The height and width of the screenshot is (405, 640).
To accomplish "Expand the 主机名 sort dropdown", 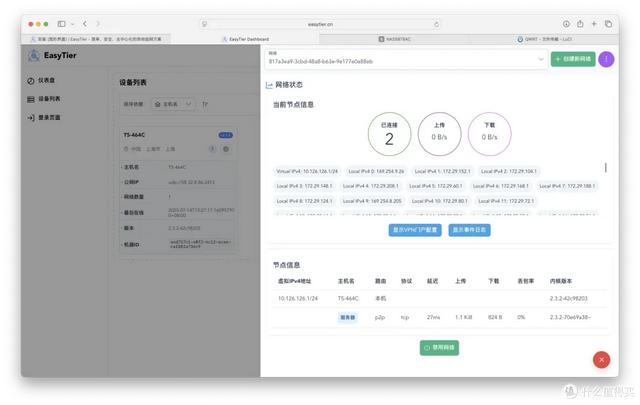I will tap(173, 104).
